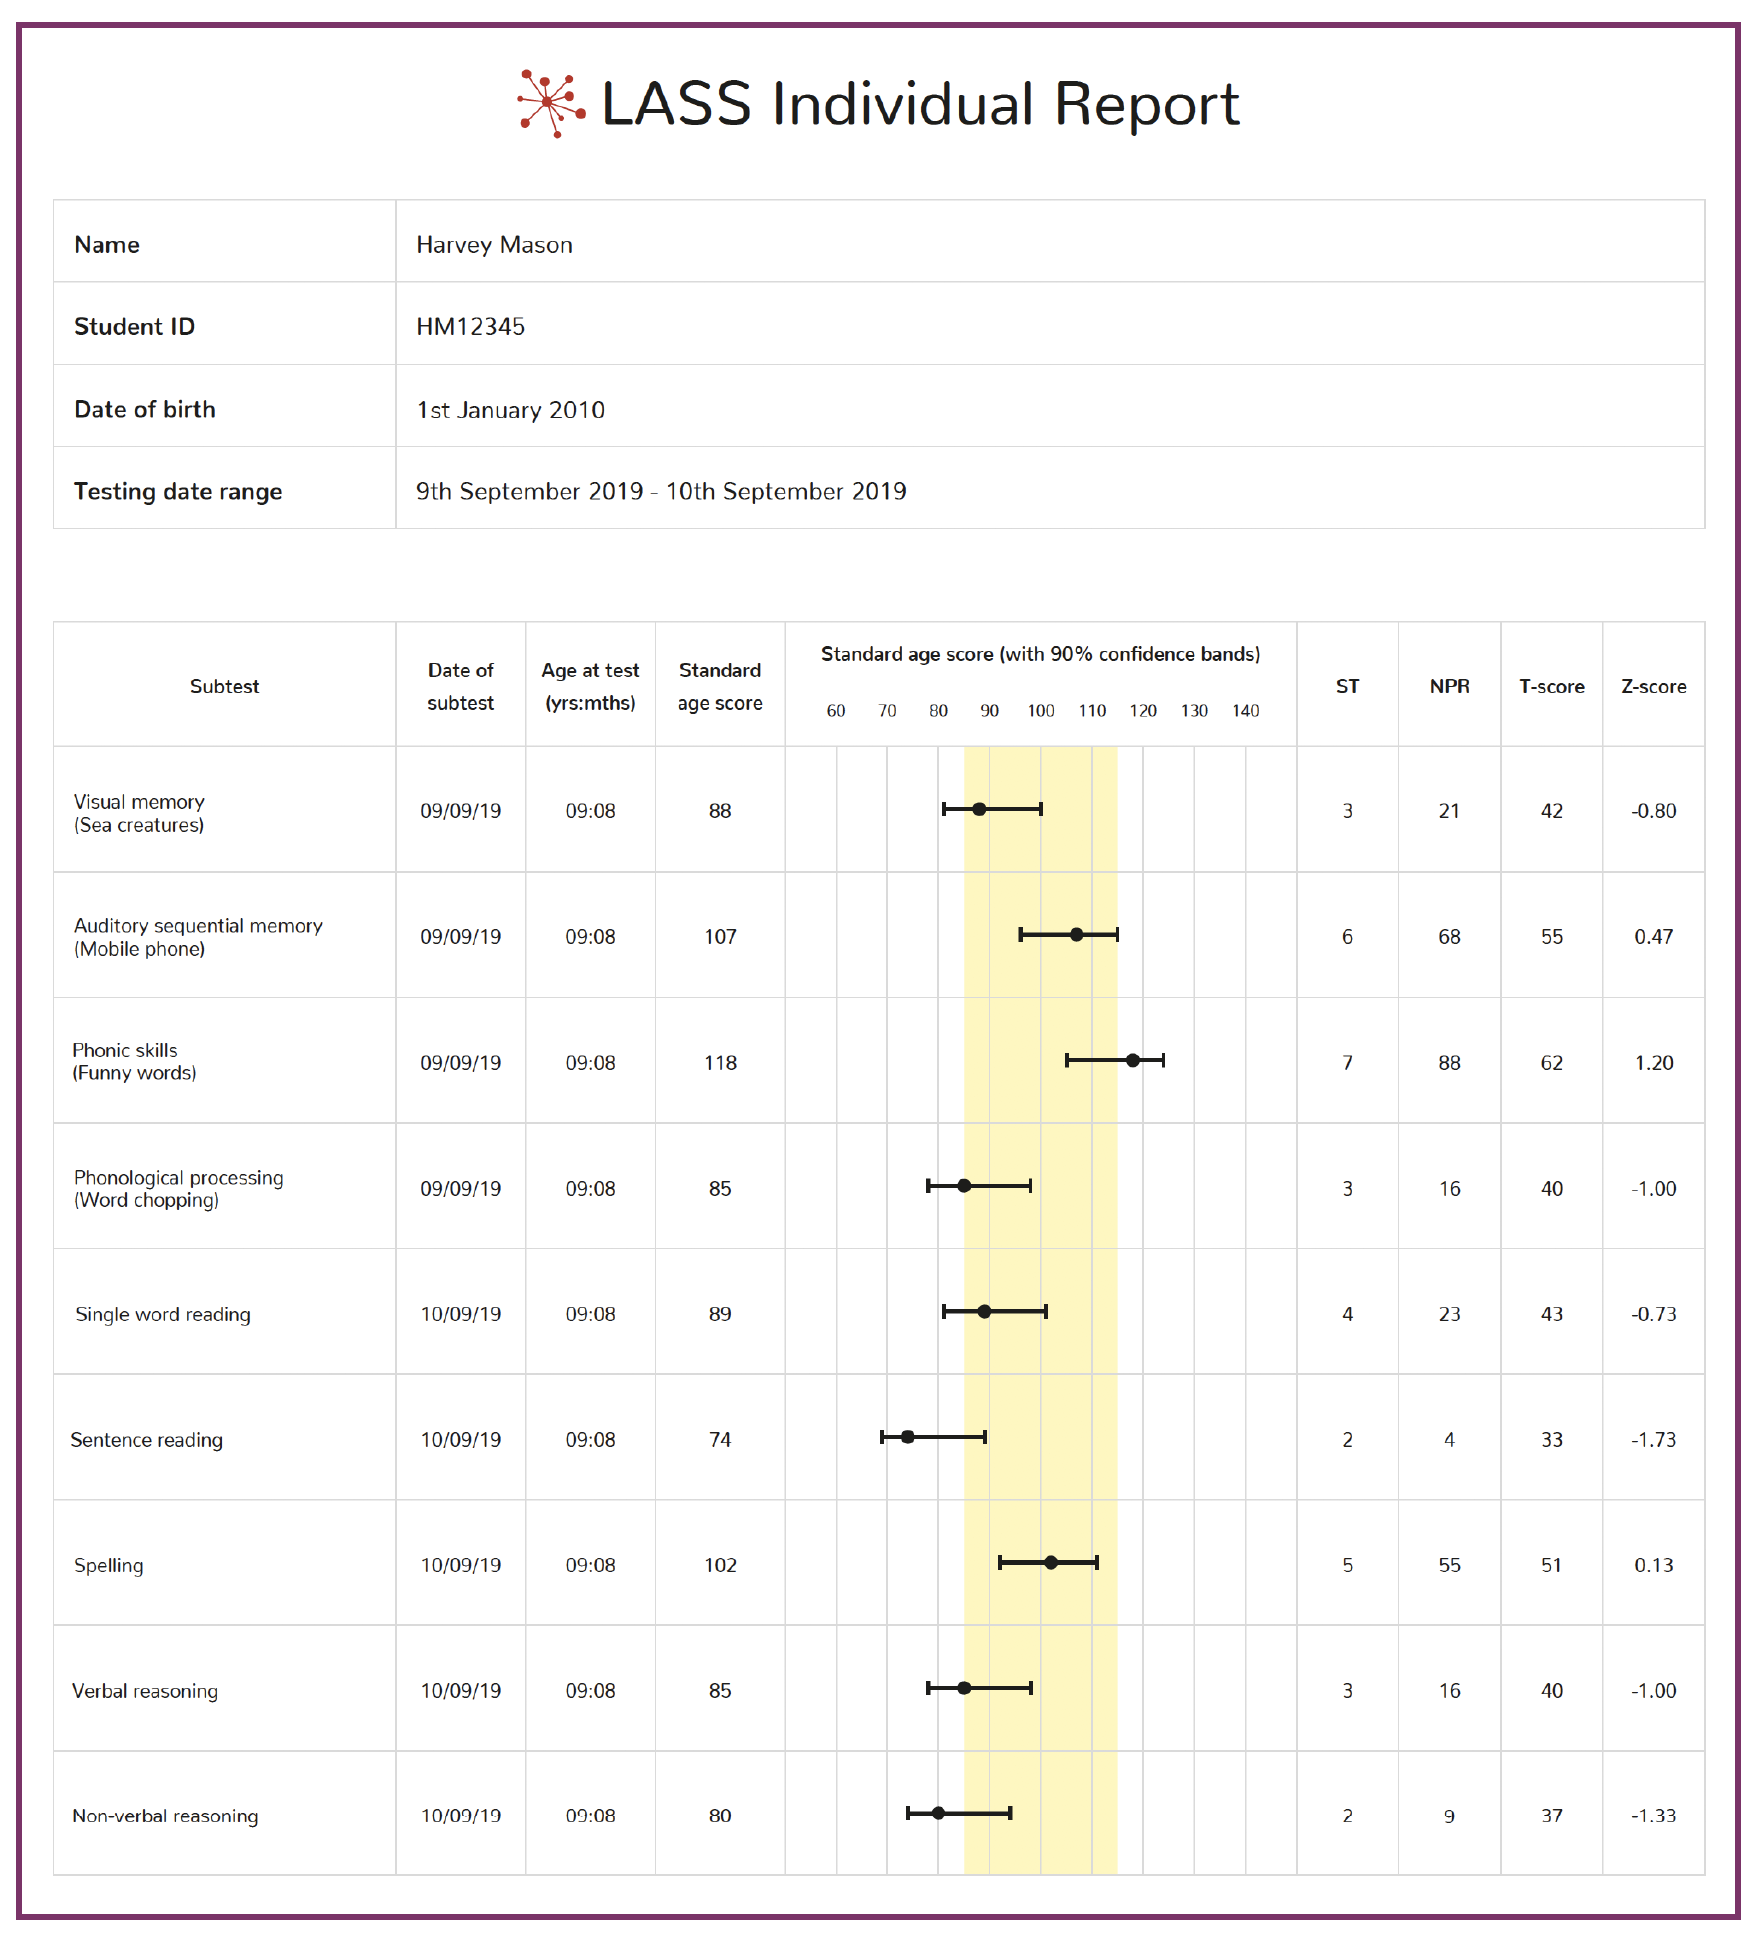Click the 'Age at test (yrs:mths)' header
This screenshot has width=1760, height=1938.
pyautogui.click(x=590, y=686)
